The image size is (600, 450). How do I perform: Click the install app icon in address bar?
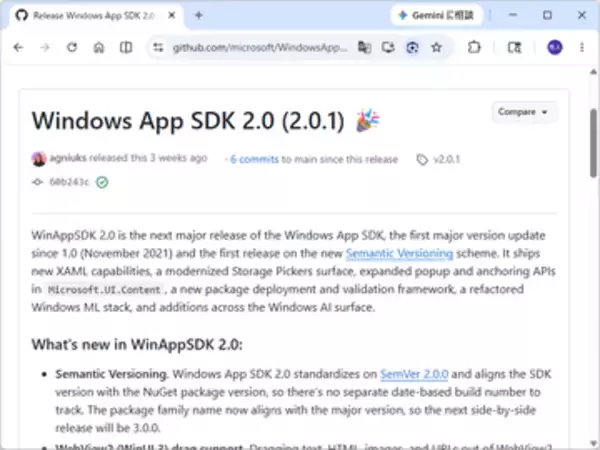click(388, 47)
